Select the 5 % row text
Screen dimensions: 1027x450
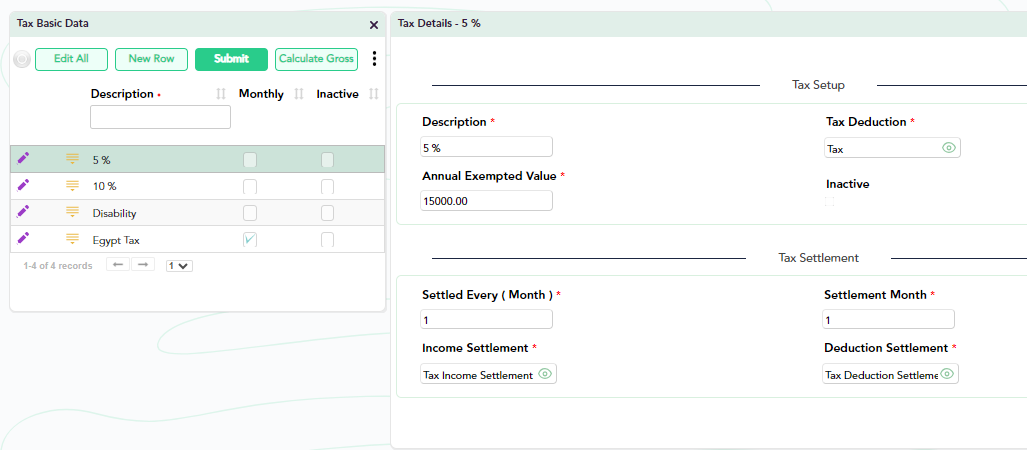click(102, 160)
